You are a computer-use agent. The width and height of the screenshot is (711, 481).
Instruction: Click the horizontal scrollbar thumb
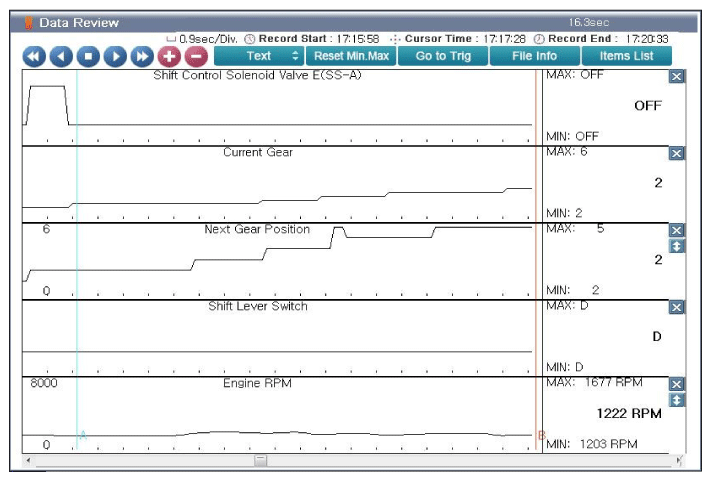pyautogui.click(x=261, y=461)
